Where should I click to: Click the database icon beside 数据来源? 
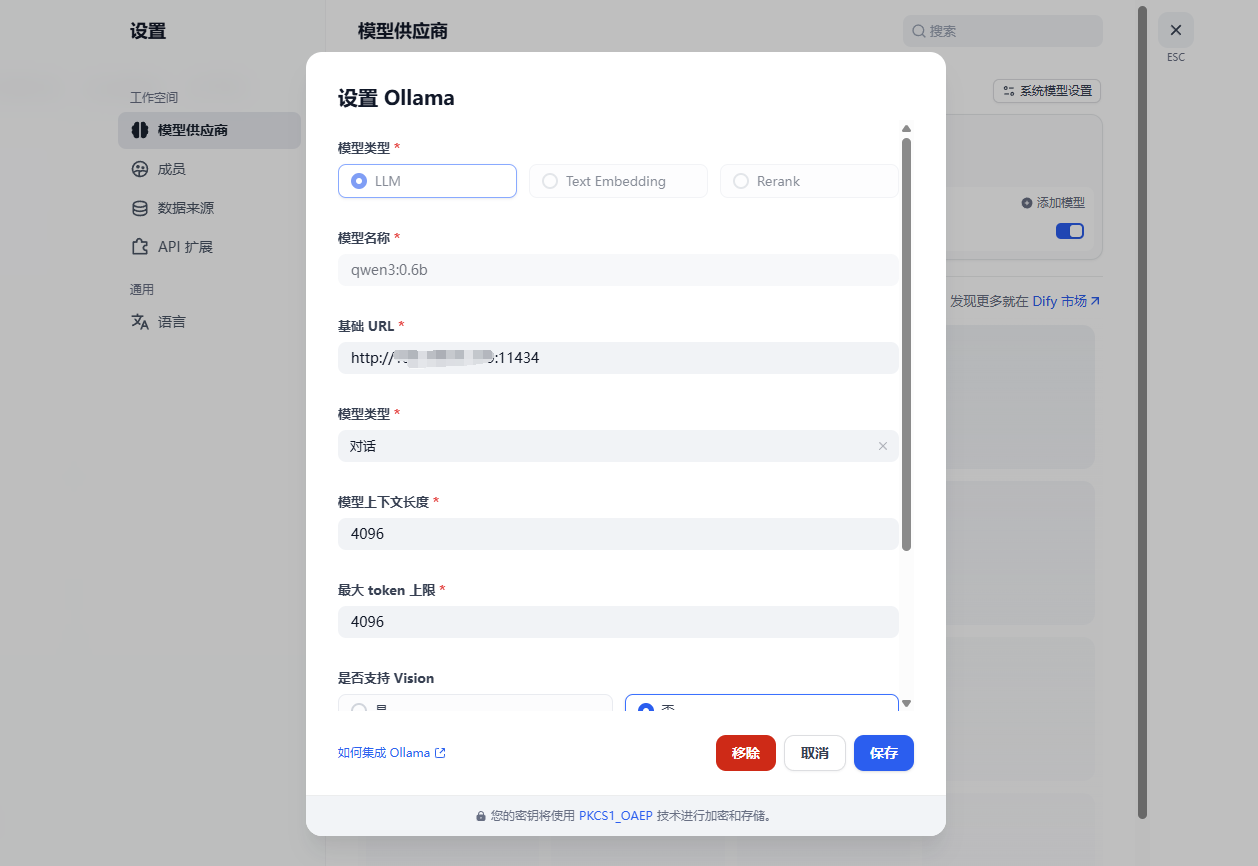[140, 208]
